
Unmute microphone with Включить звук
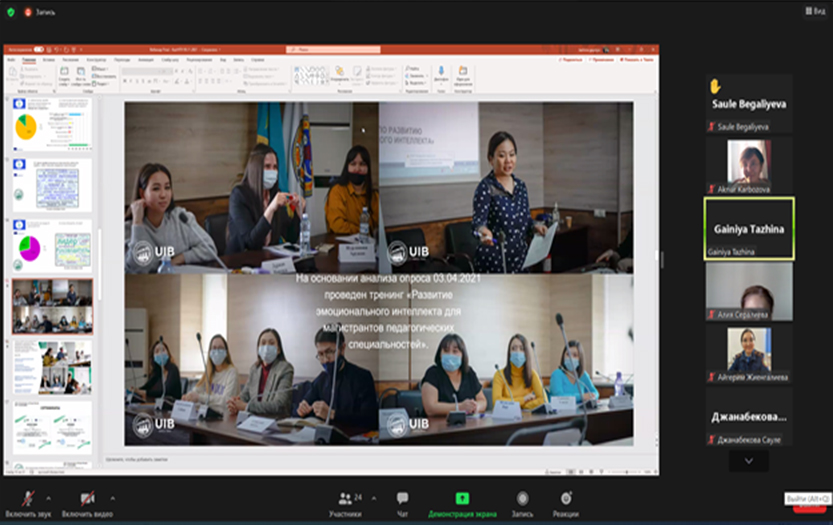pos(26,502)
